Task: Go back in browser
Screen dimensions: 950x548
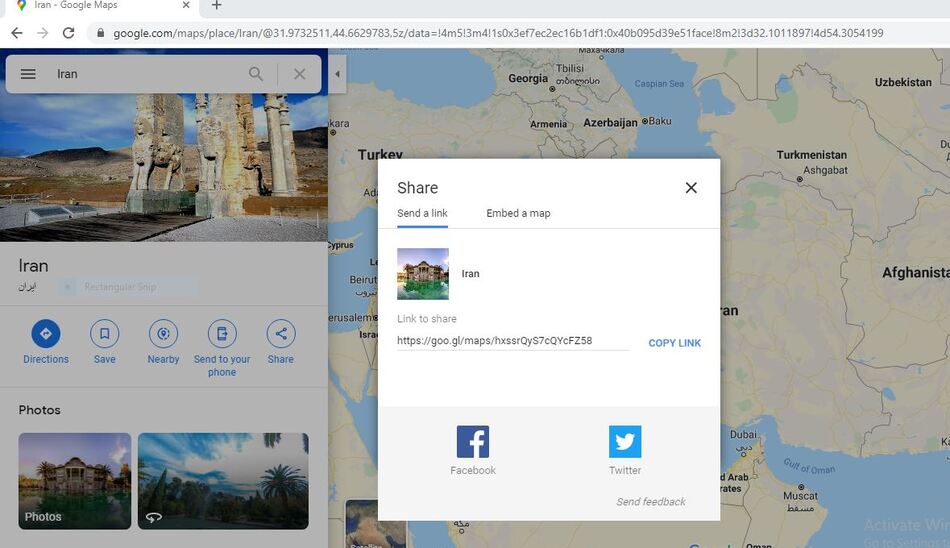Action: coord(16,33)
